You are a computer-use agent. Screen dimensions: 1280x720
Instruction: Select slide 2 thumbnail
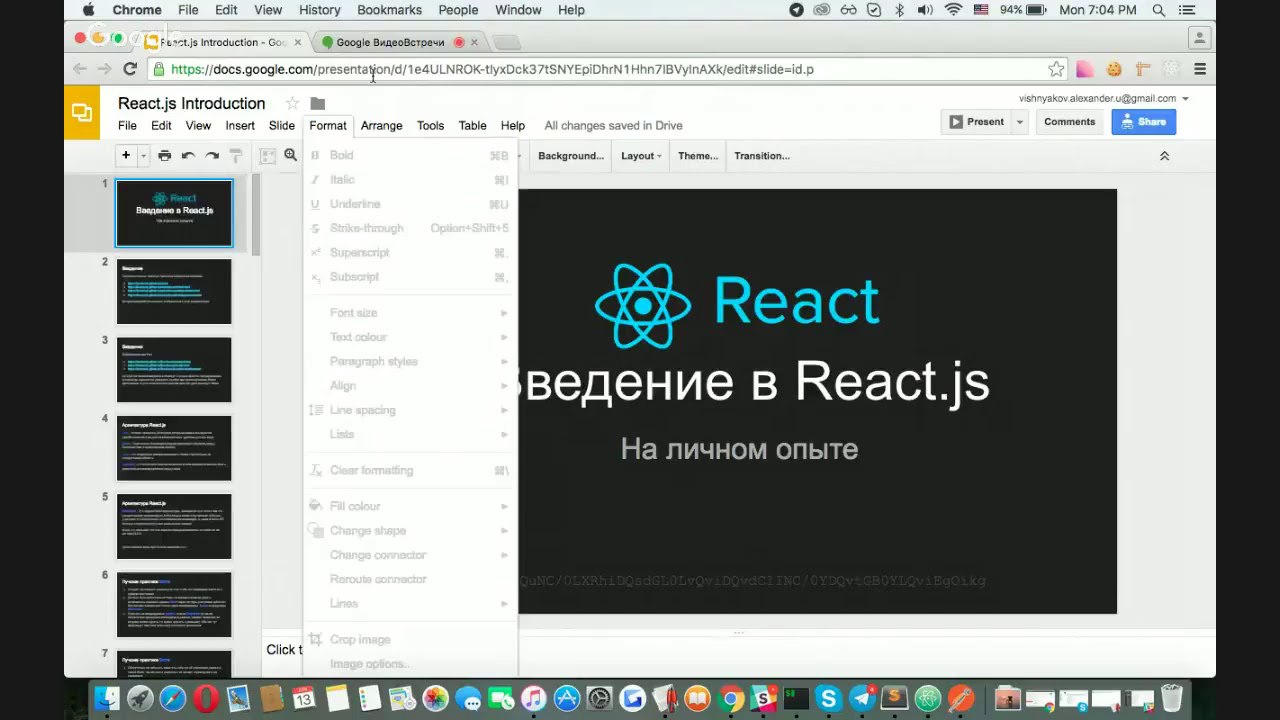coord(174,291)
